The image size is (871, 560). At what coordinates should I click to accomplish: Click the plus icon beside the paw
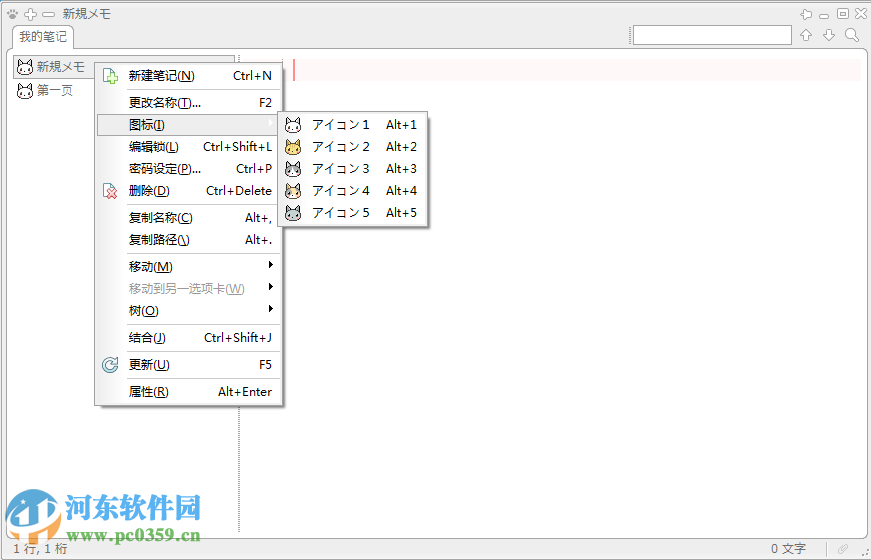(31, 14)
